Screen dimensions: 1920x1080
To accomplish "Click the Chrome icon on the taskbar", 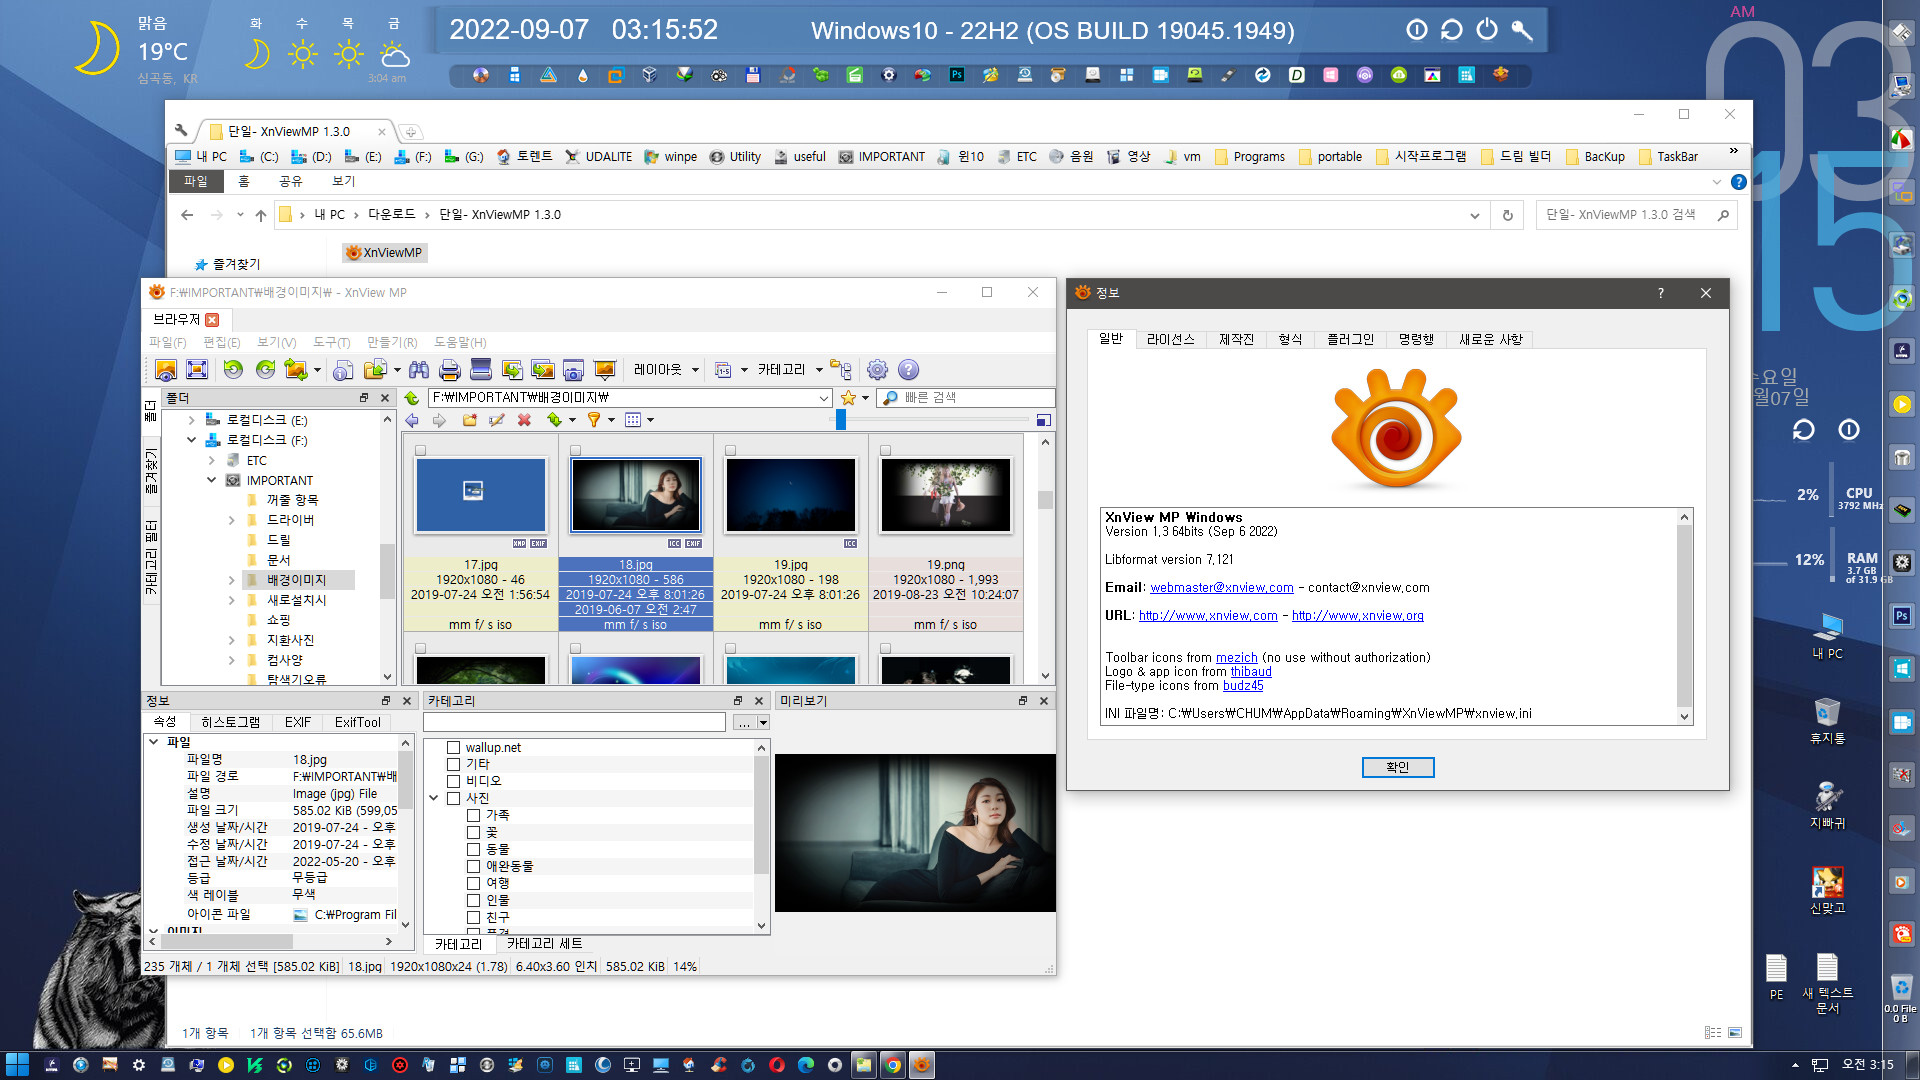I will click(x=893, y=1065).
